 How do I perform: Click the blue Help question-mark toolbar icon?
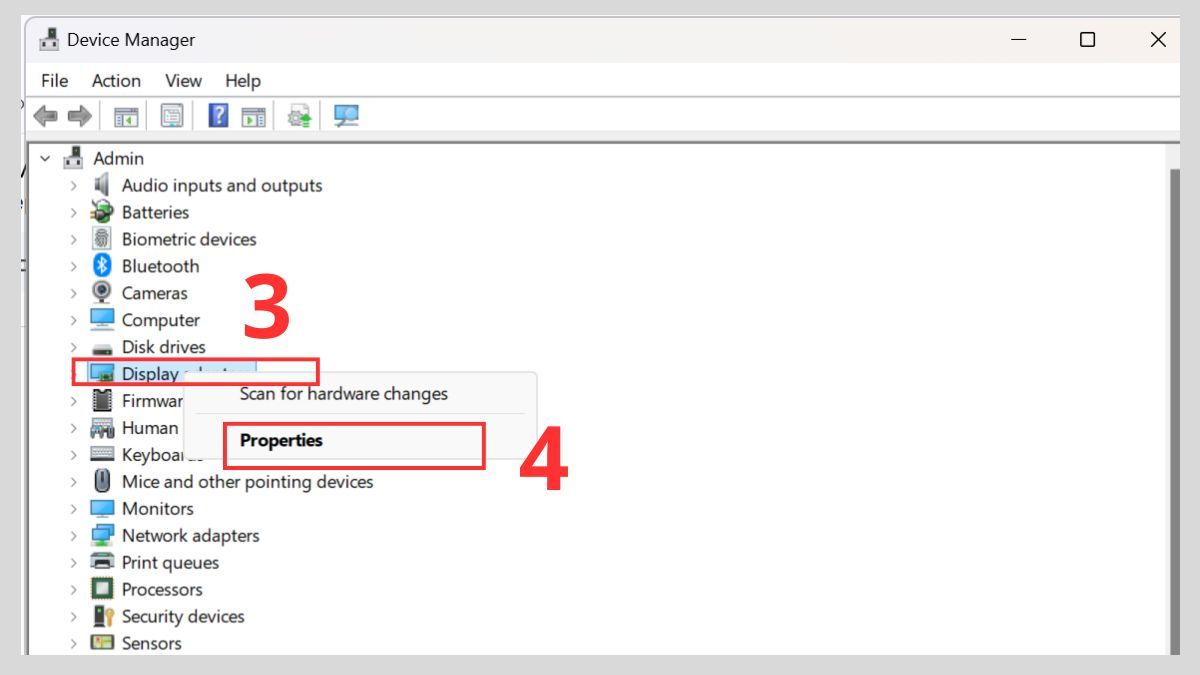[218, 116]
